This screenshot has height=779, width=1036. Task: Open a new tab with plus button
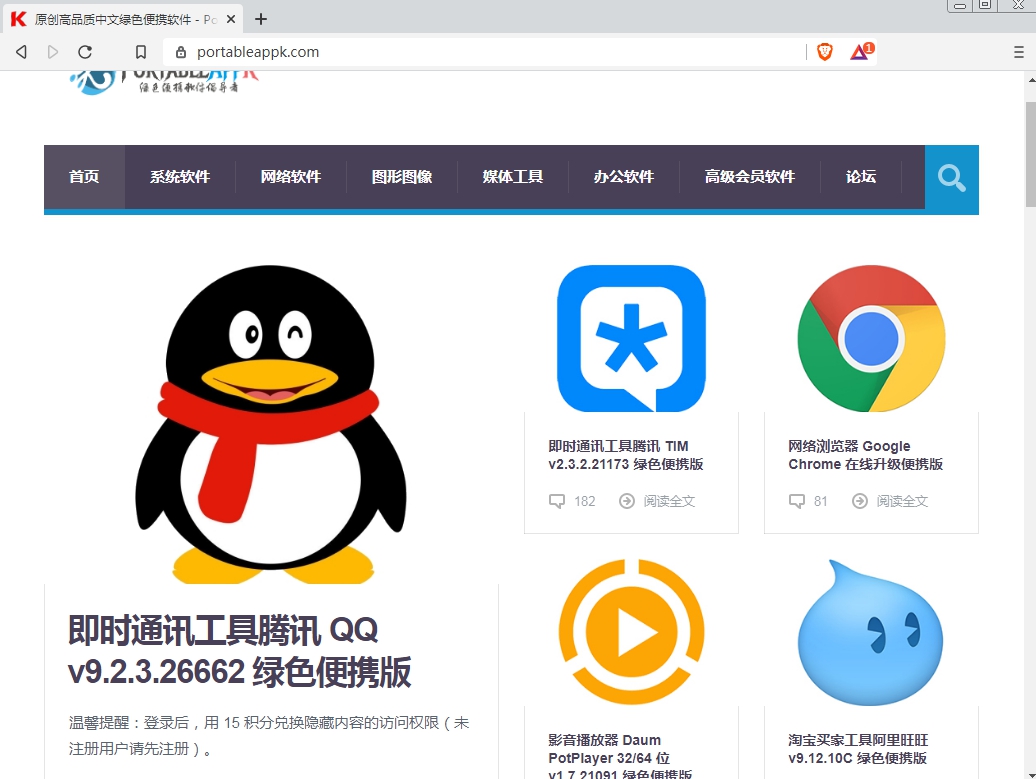coord(261,19)
